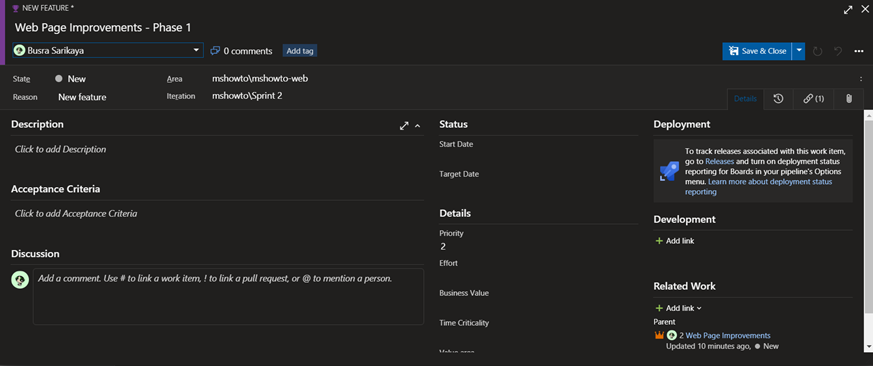
Task: Click the refresh work item icon
Action: click(x=817, y=51)
